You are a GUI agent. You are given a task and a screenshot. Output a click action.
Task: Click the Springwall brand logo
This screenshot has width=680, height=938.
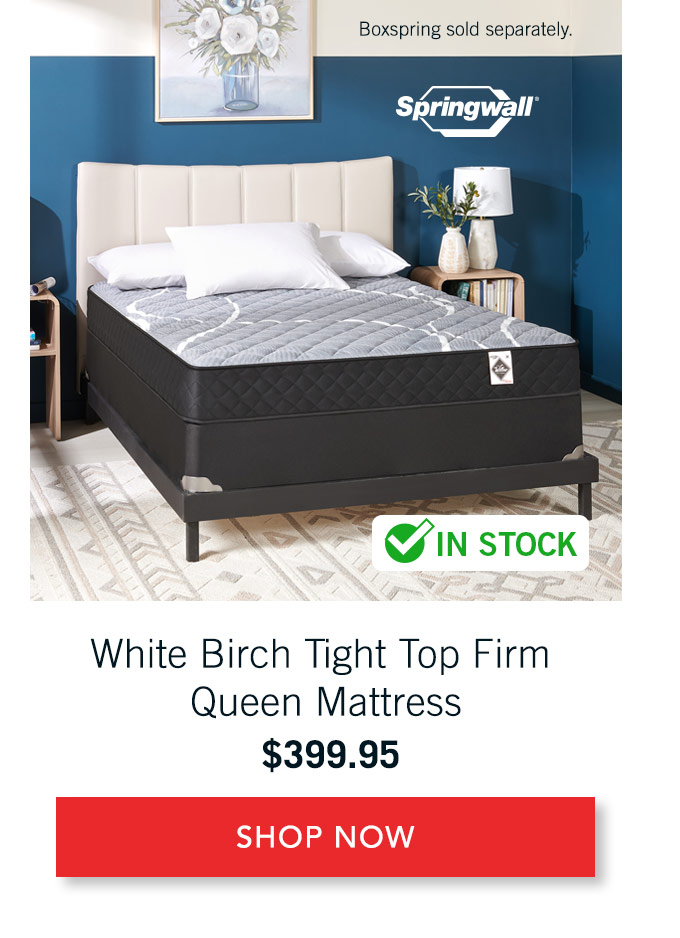[466, 111]
